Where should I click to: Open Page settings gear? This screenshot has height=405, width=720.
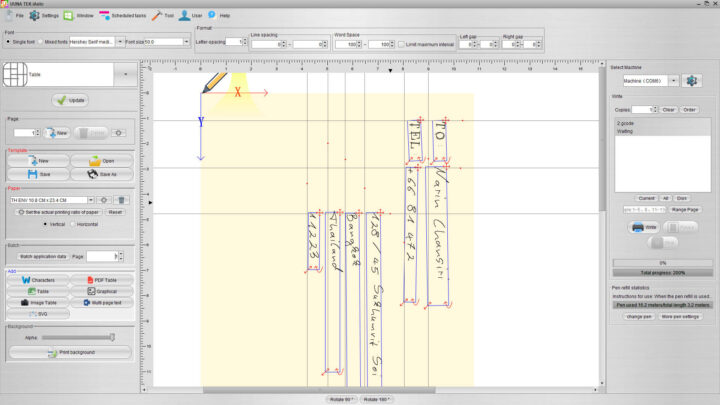pos(118,133)
